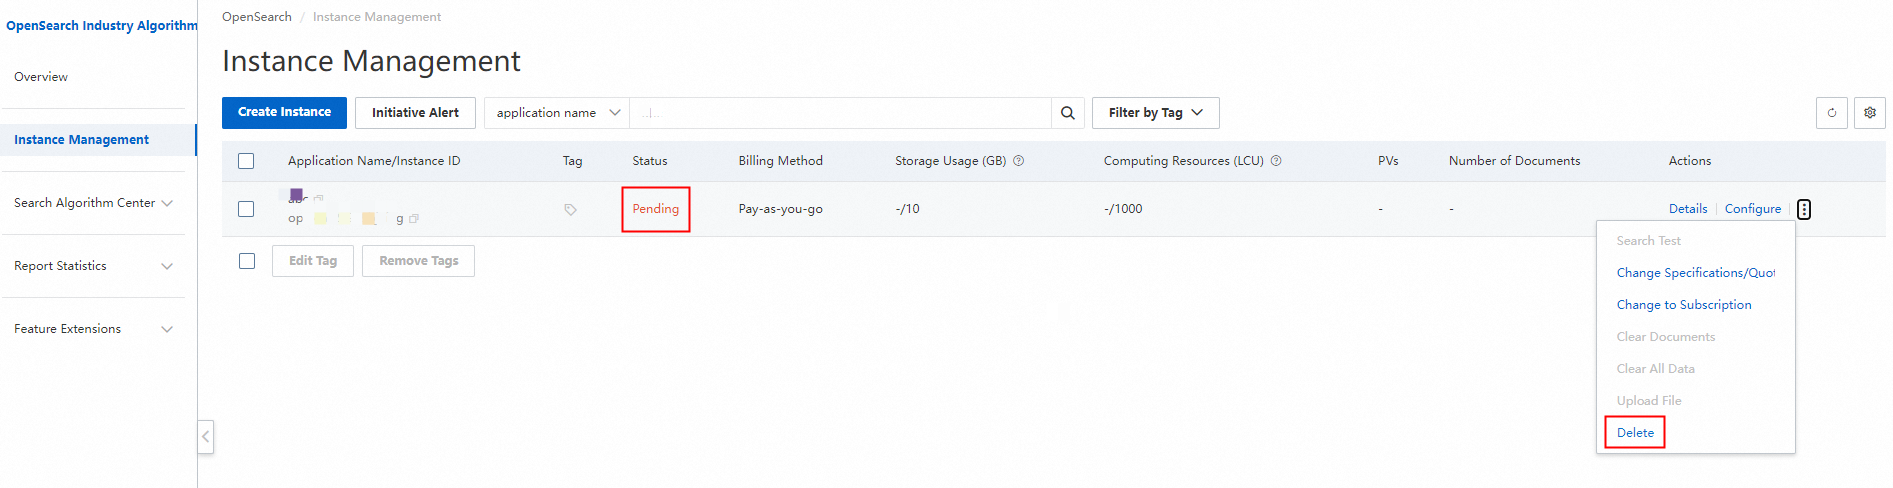Click Computing Resources help icon
The image size is (1893, 488).
[x=1276, y=161]
